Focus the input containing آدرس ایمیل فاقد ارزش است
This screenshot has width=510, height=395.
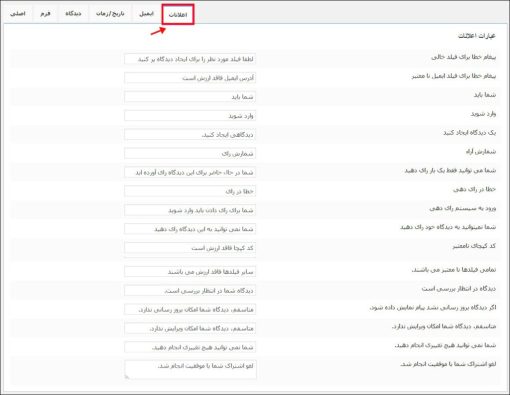point(190,78)
